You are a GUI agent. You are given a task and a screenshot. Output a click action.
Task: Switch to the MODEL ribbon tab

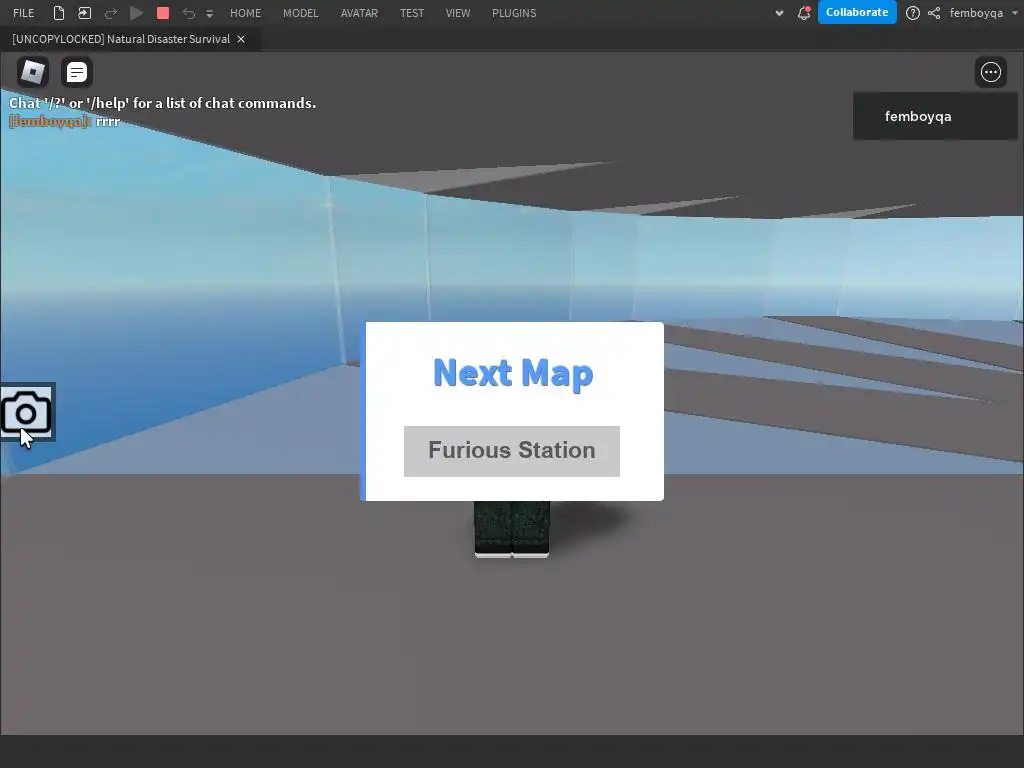[300, 13]
